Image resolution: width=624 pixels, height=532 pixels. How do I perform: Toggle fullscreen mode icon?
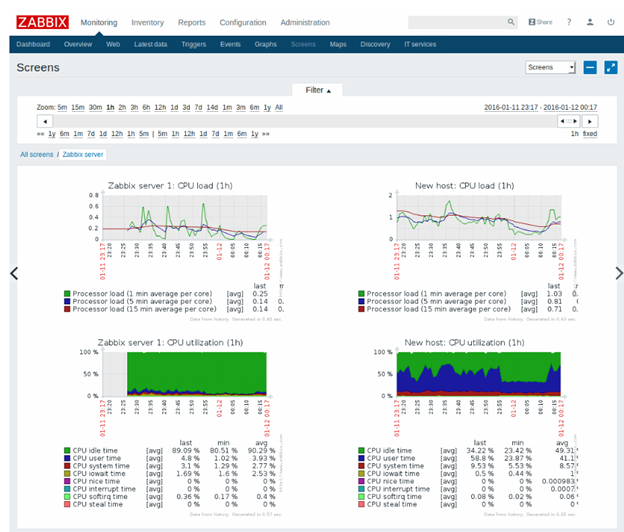[610, 67]
